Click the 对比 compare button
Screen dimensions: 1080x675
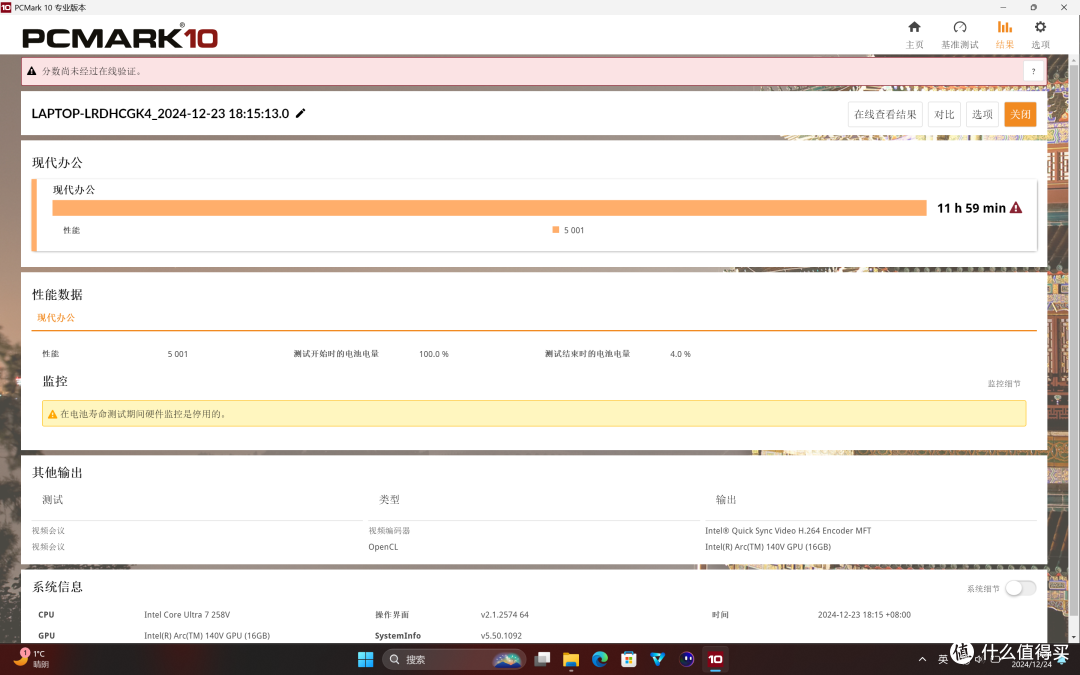944,114
